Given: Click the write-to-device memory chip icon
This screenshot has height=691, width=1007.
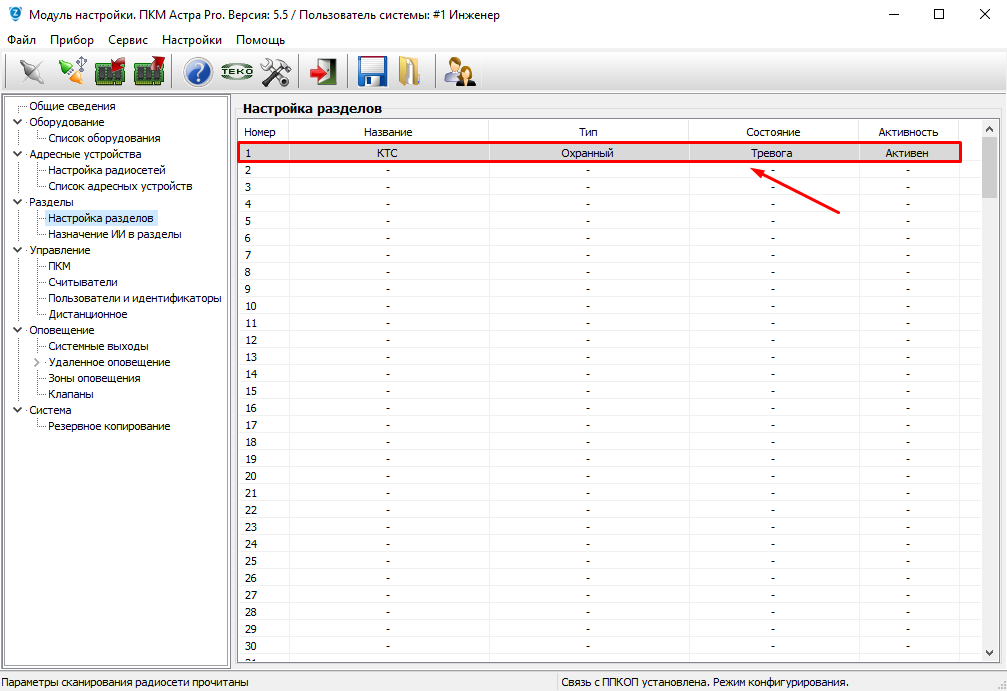Looking at the screenshot, I should point(149,72).
